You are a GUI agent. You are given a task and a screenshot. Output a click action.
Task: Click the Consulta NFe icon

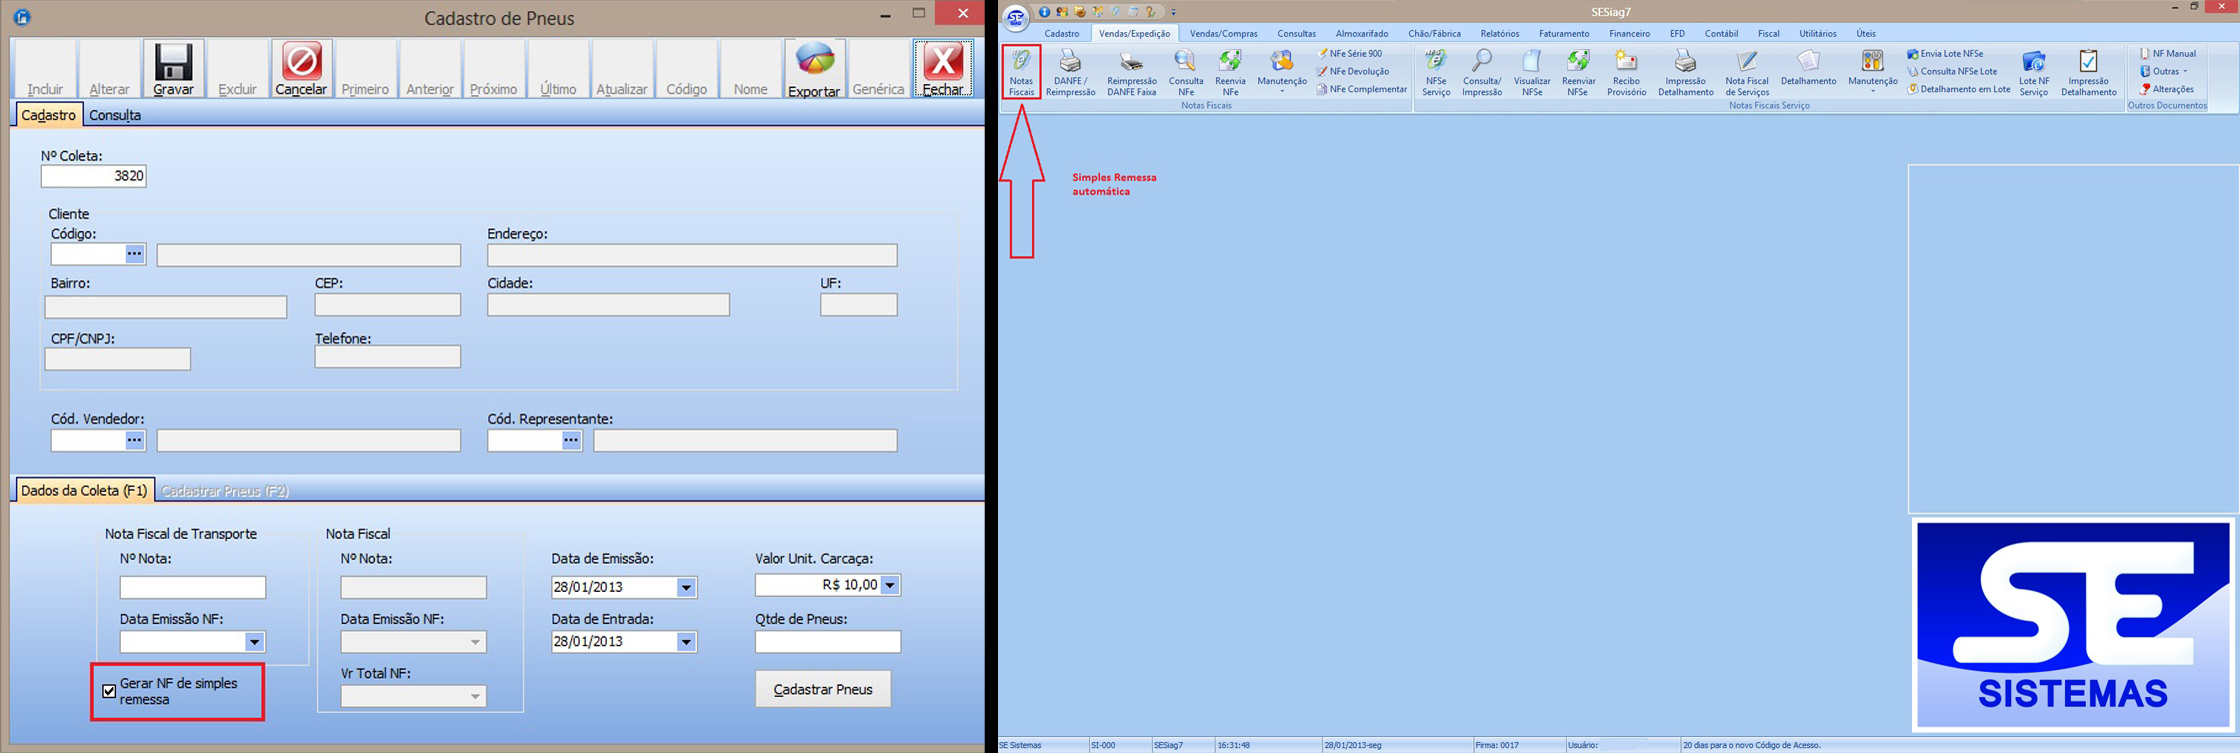pos(1185,71)
